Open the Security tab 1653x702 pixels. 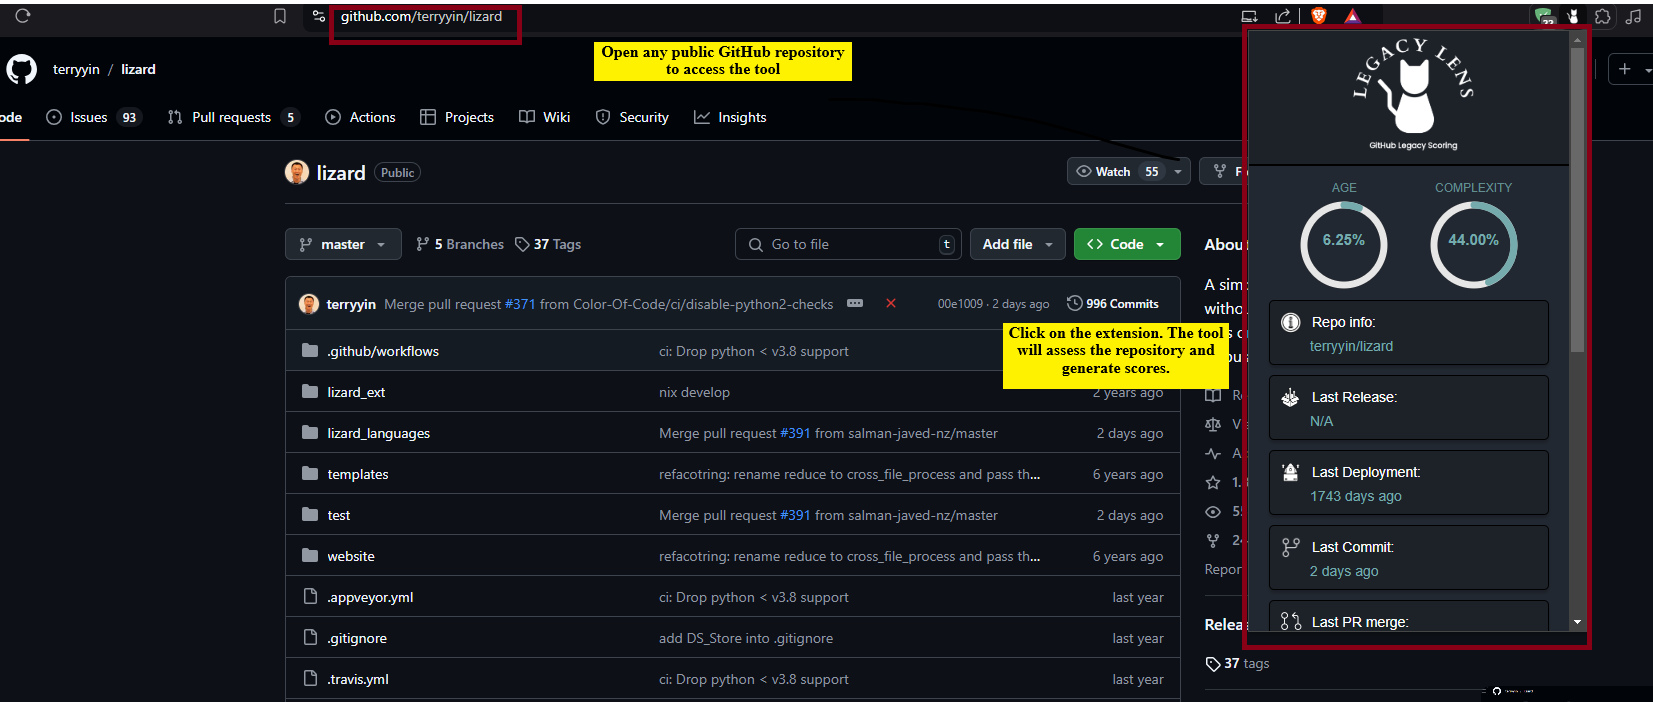click(x=632, y=117)
